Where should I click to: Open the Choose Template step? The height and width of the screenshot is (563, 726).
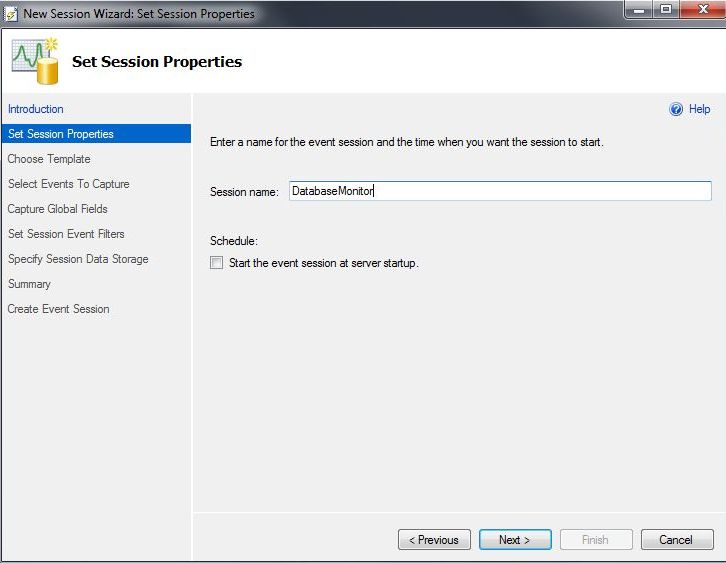click(49, 159)
